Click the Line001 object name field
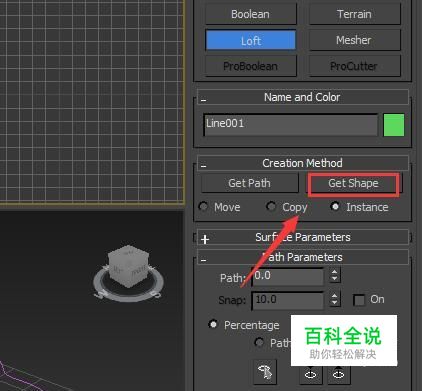The image size is (422, 391). (290, 124)
